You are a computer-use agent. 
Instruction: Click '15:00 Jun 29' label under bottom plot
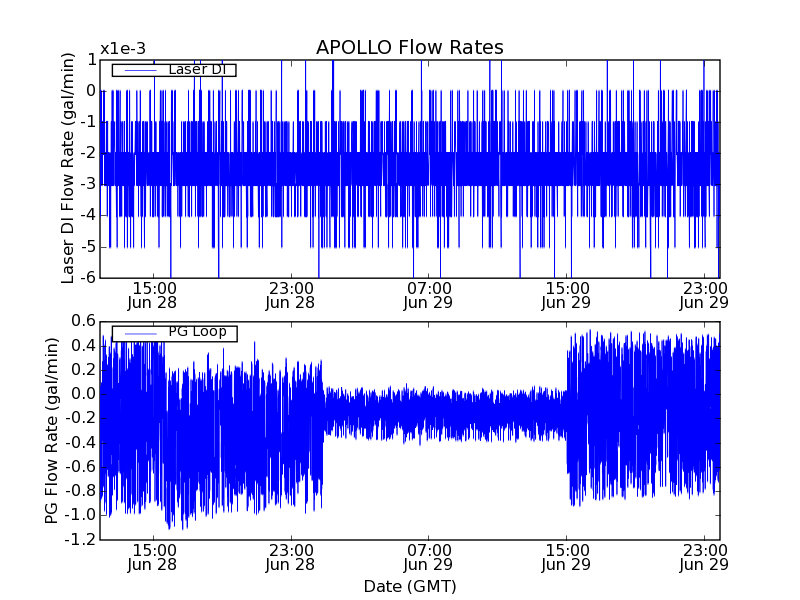pyautogui.click(x=566, y=558)
